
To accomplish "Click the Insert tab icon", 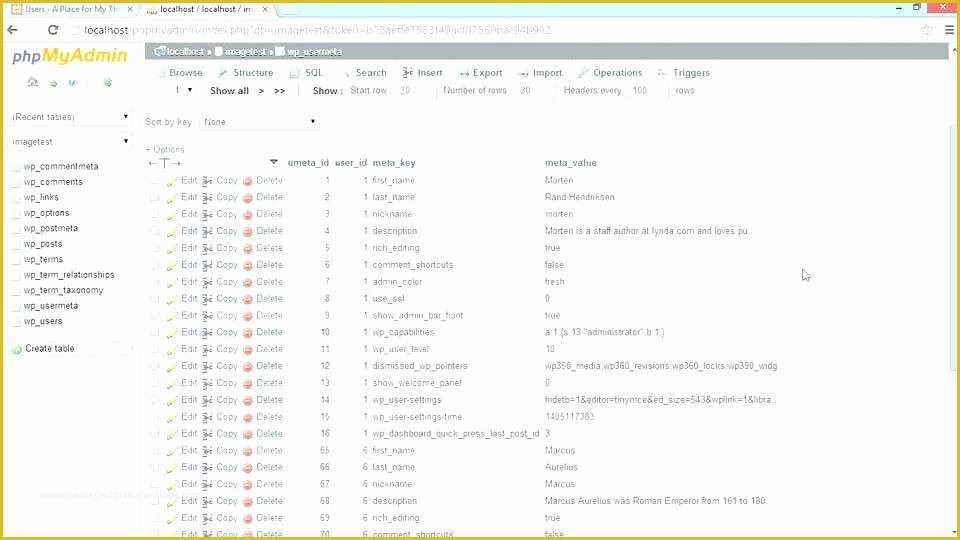I will (407, 72).
